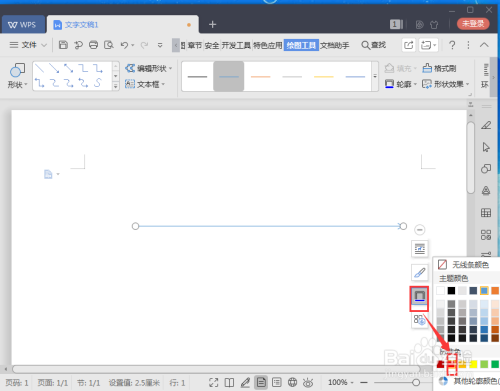Open the Shapes (形状) gallery button

pyautogui.click(x=17, y=76)
